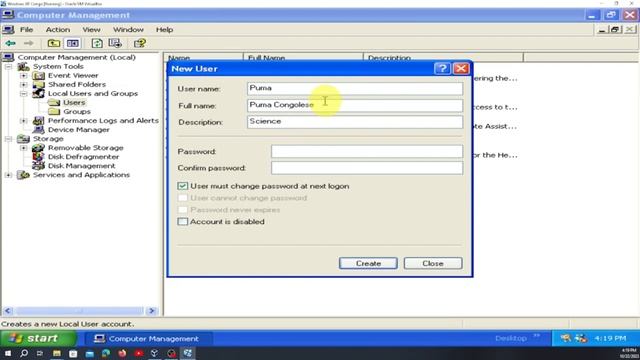Open the Window menu

(128, 30)
